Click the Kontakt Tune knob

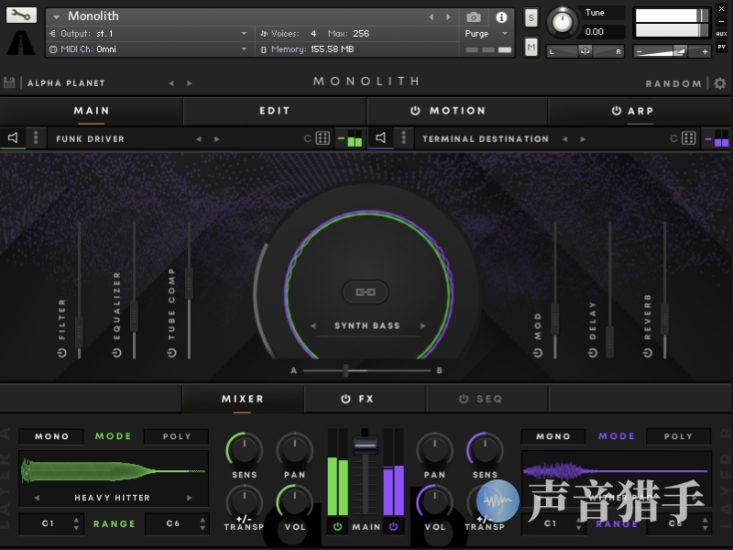562,21
